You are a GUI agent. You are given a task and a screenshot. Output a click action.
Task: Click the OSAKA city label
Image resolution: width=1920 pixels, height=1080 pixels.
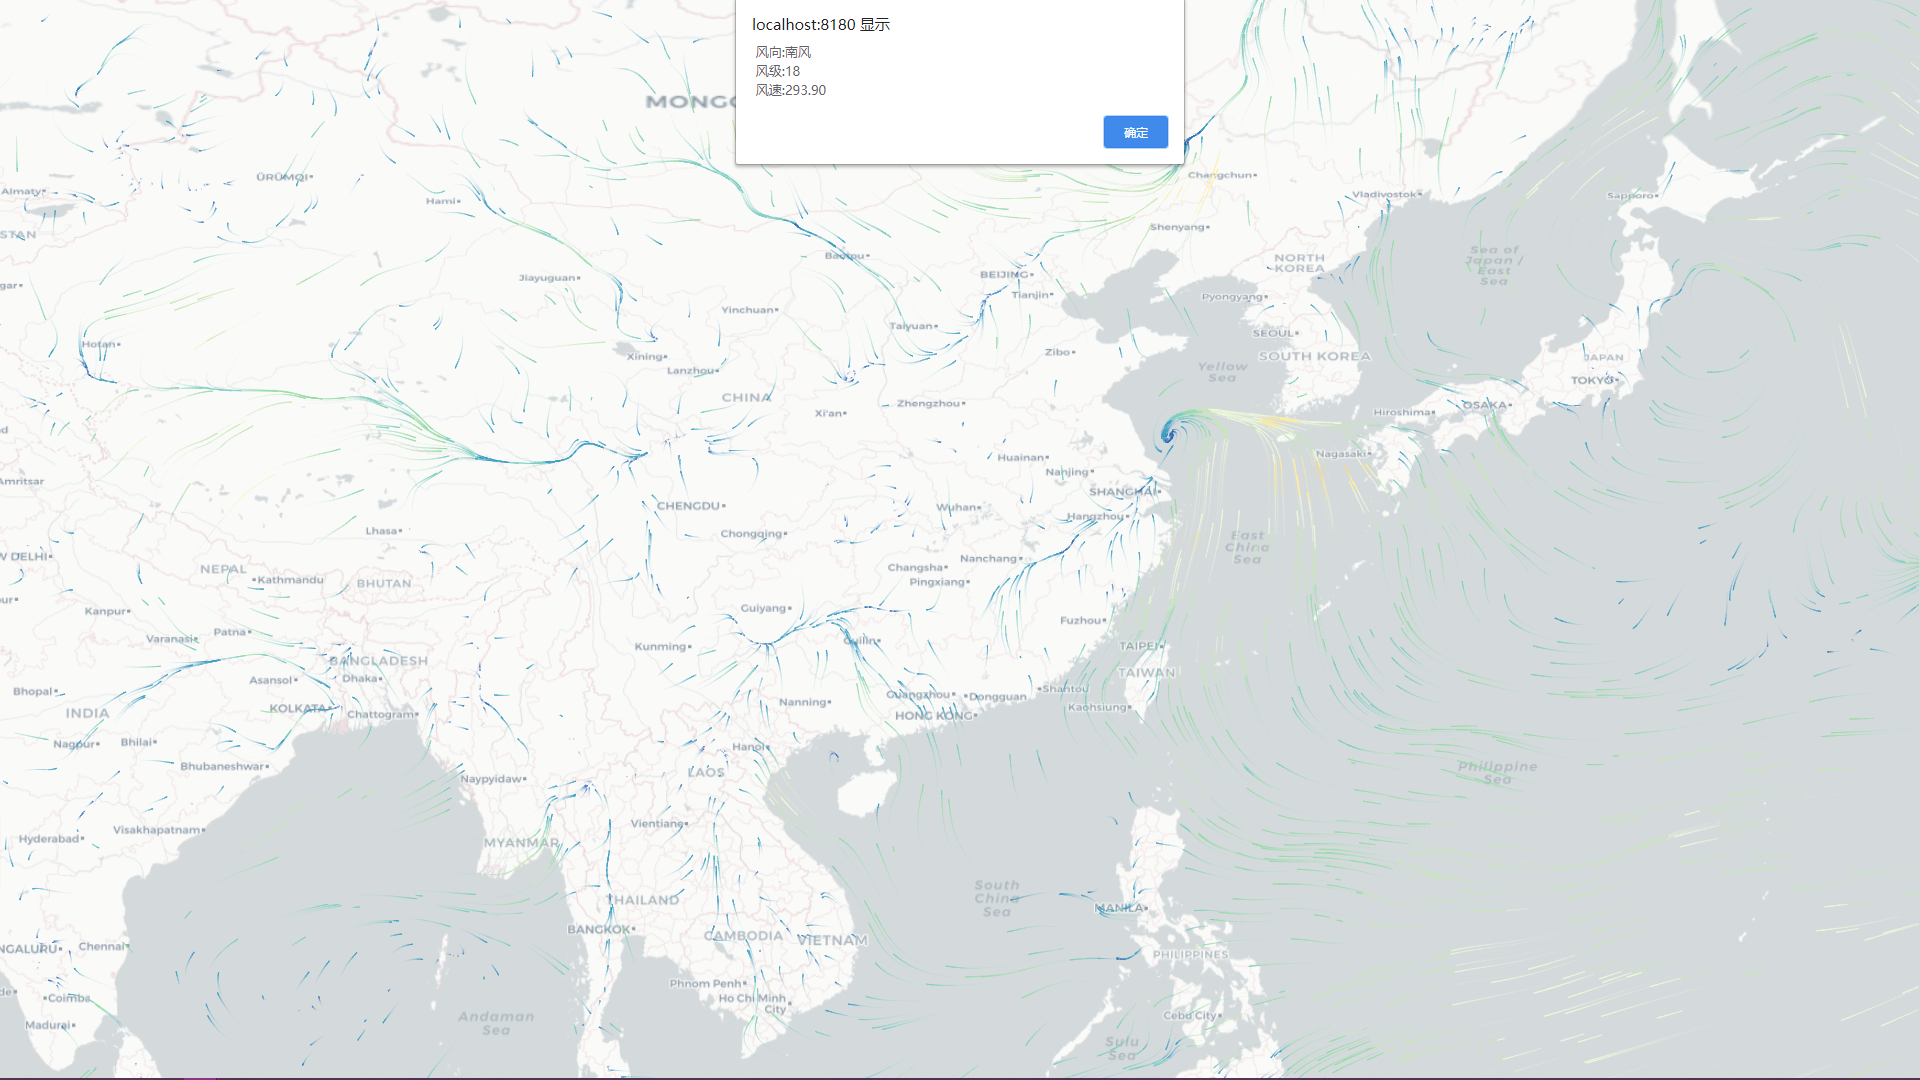pos(1486,405)
